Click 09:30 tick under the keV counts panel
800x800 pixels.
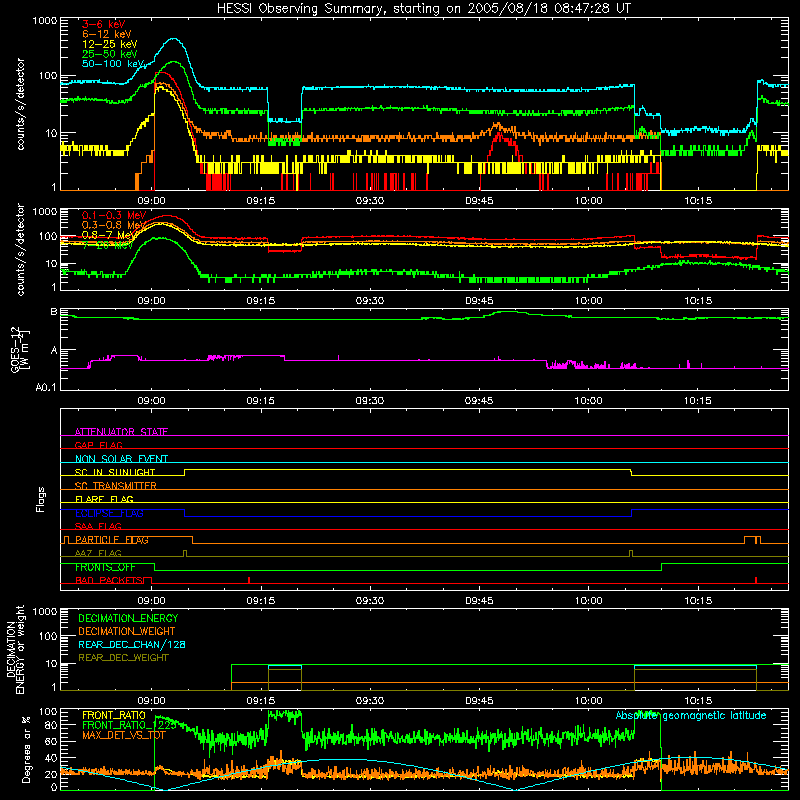point(369,201)
